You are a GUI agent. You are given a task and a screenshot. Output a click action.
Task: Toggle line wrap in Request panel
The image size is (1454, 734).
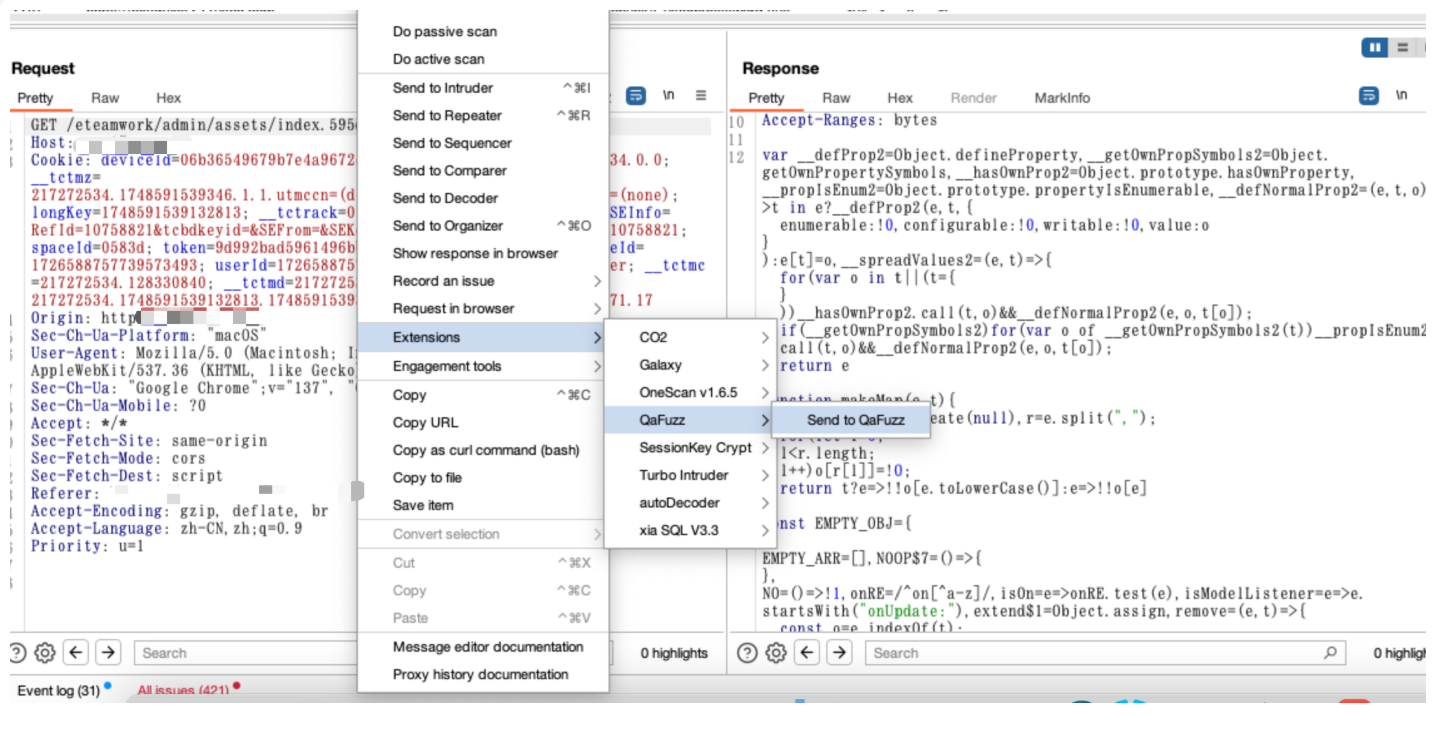(x=636, y=96)
